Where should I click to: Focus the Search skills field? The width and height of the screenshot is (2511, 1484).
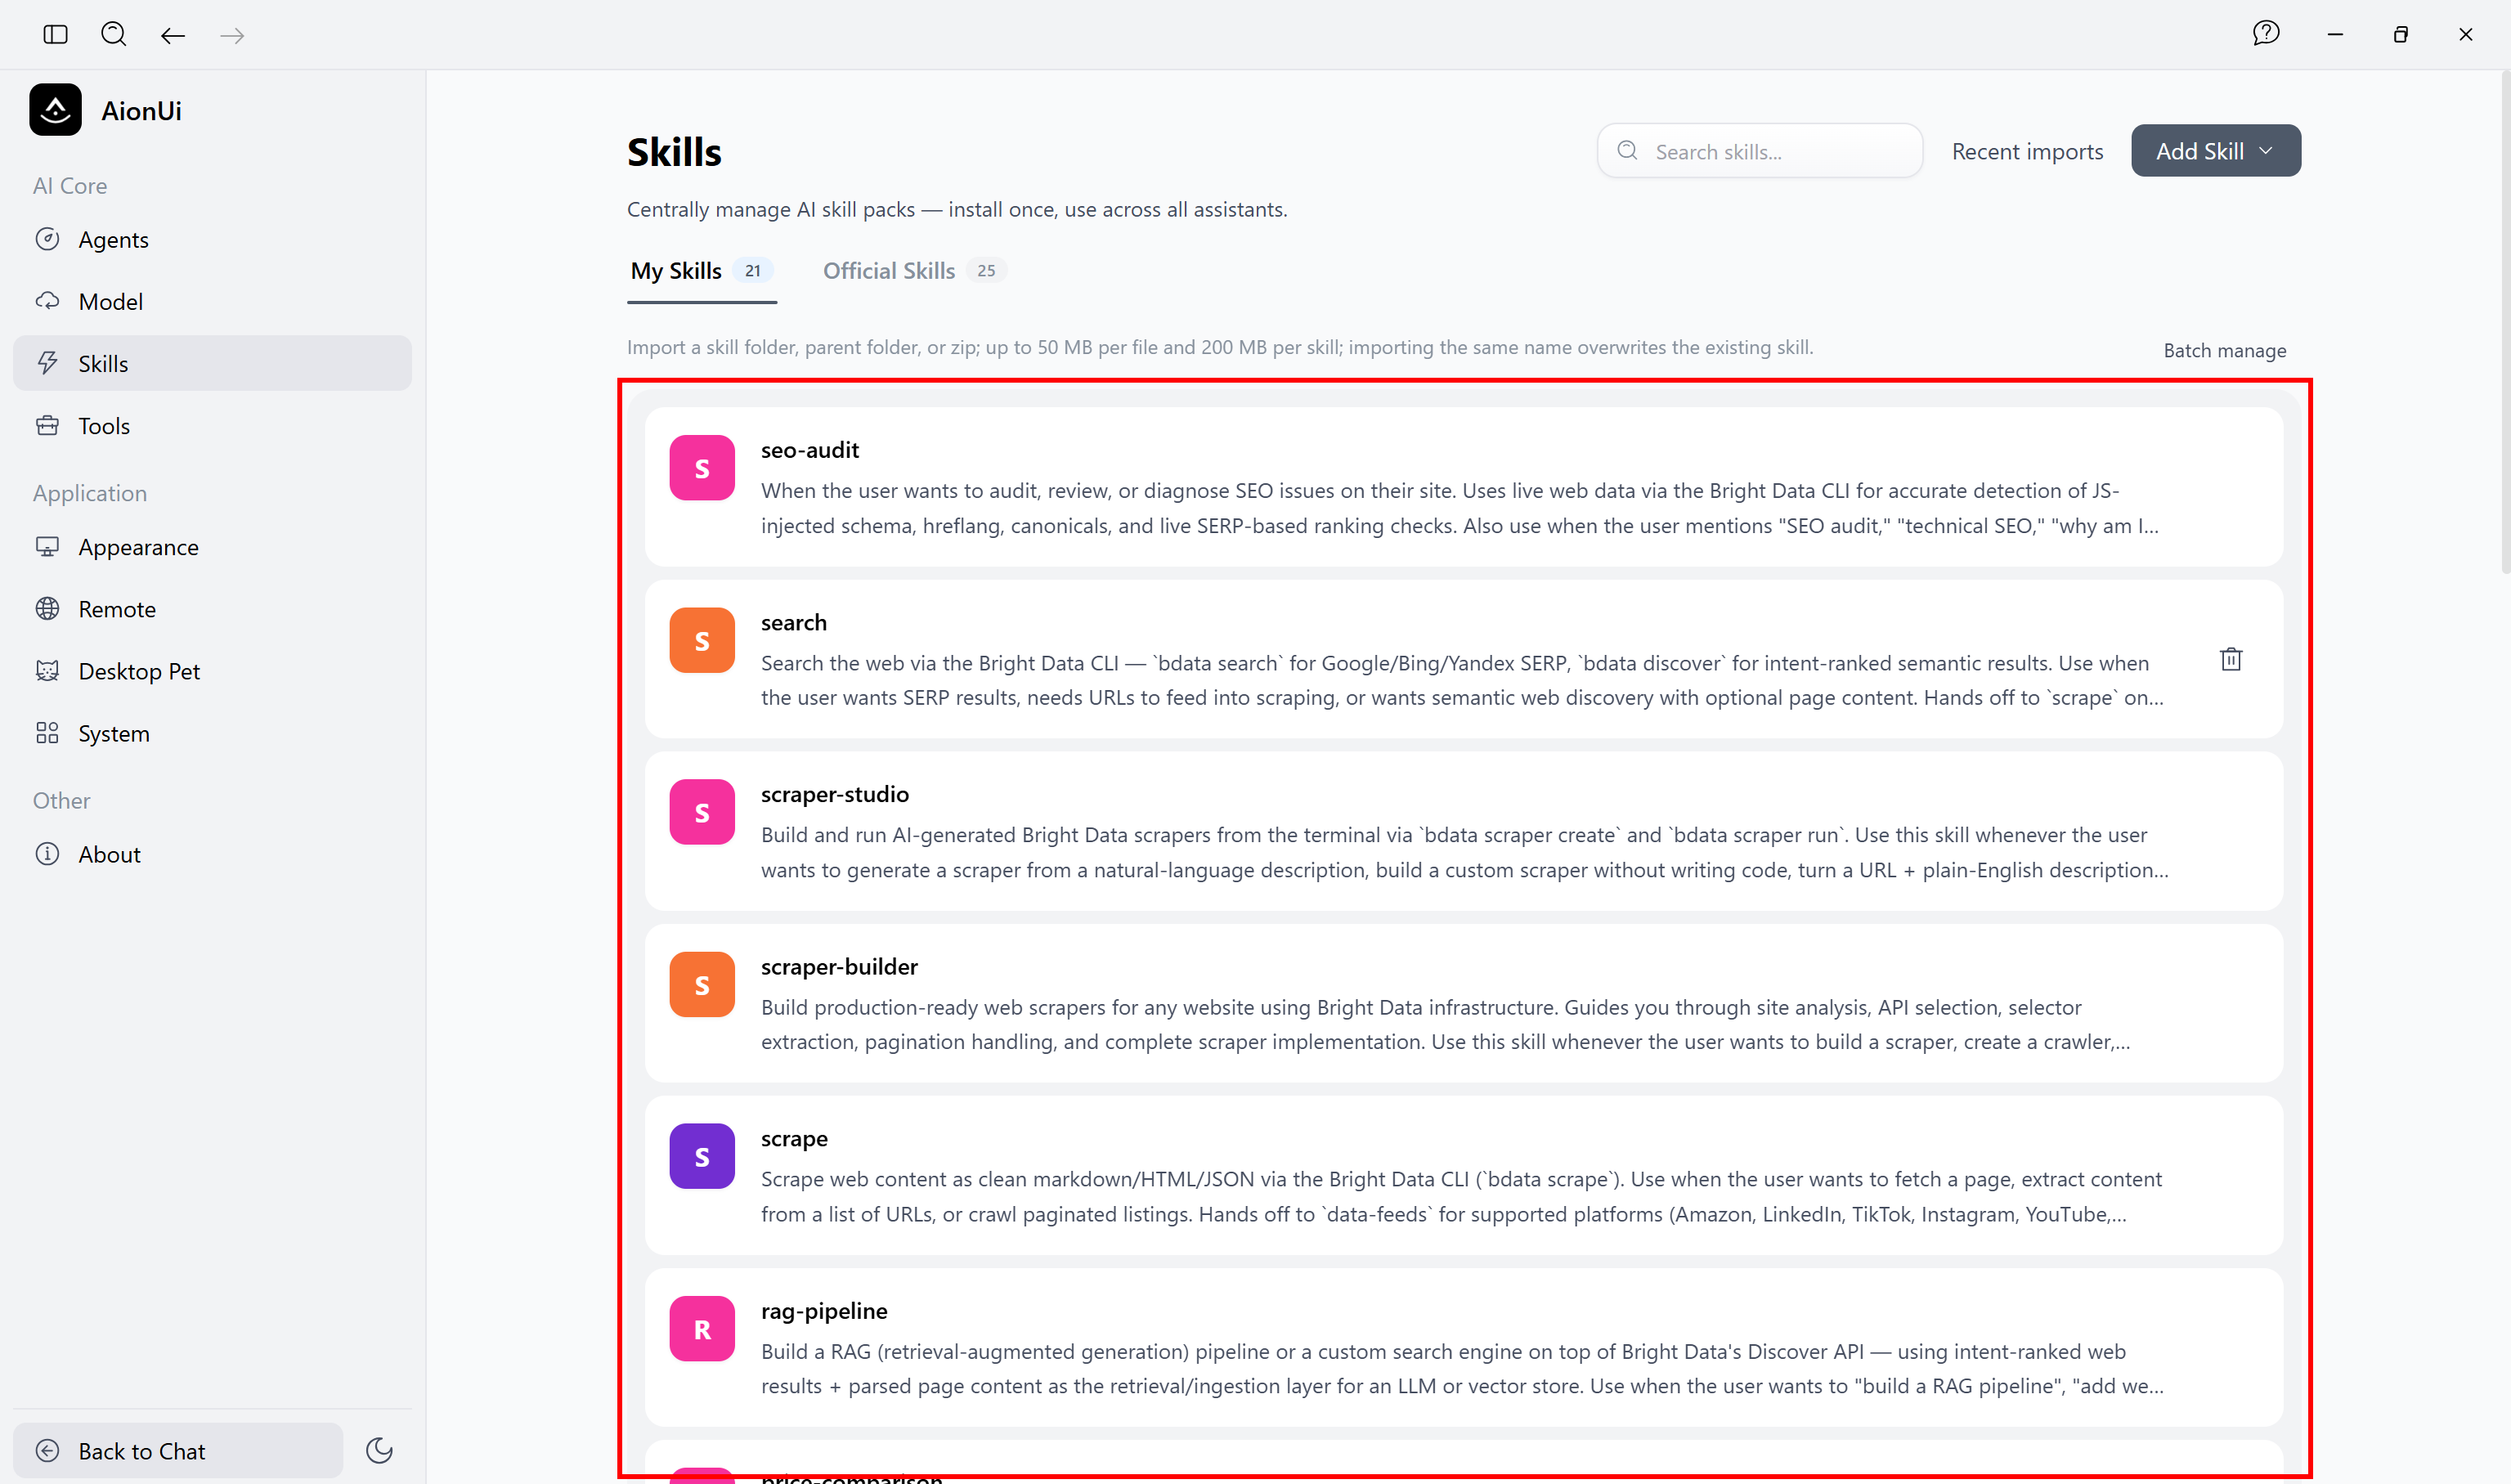pos(1760,151)
